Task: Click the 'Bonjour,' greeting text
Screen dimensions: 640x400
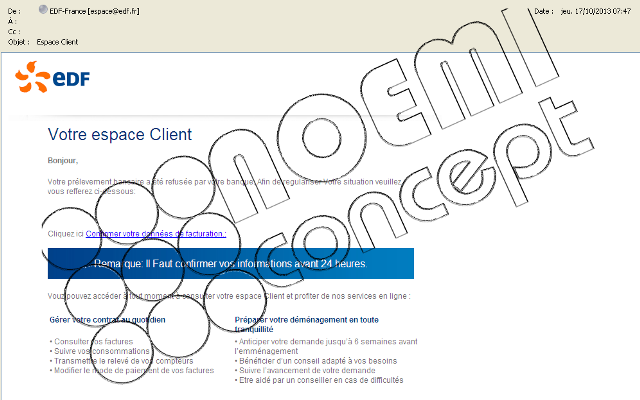Action: click(62, 160)
